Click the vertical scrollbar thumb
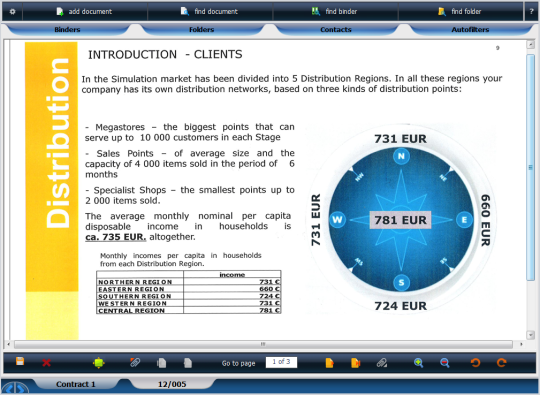540x395 pixels. click(530, 167)
